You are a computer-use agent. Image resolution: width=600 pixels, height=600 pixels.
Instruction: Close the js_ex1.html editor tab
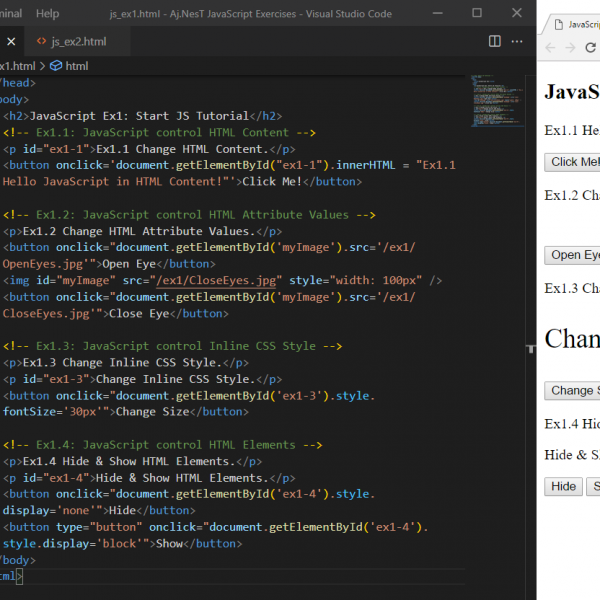click(x=11, y=41)
